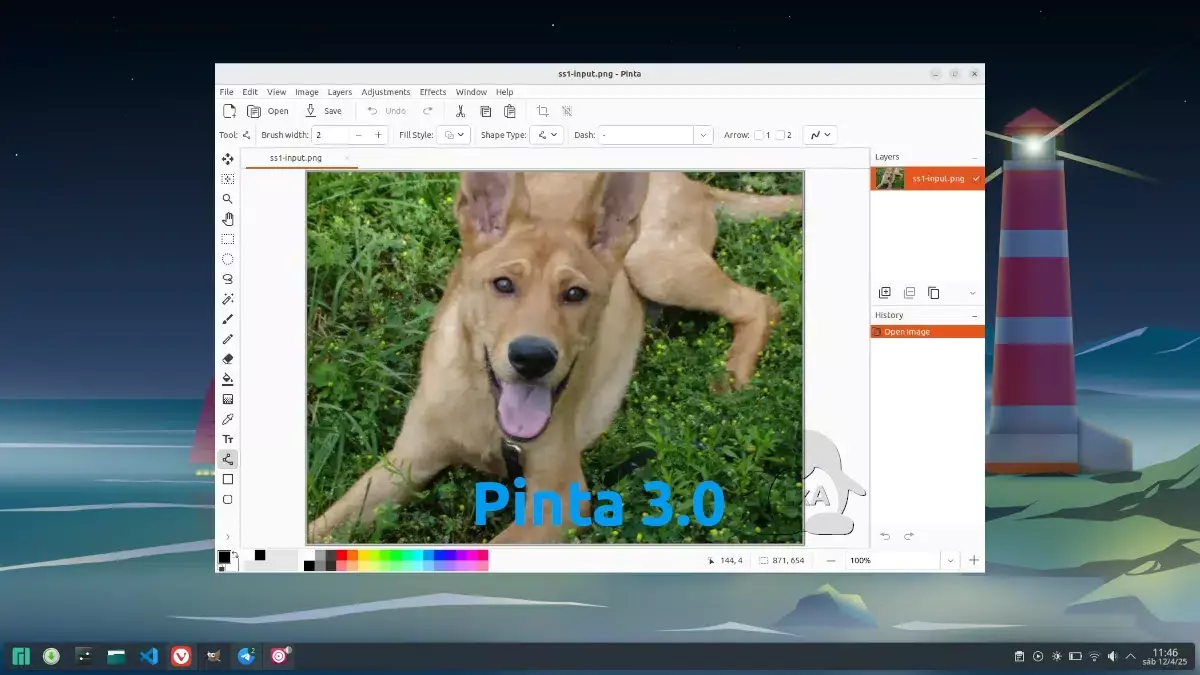The width and height of the screenshot is (1200, 675).
Task: Open the File menu
Action: point(227,92)
